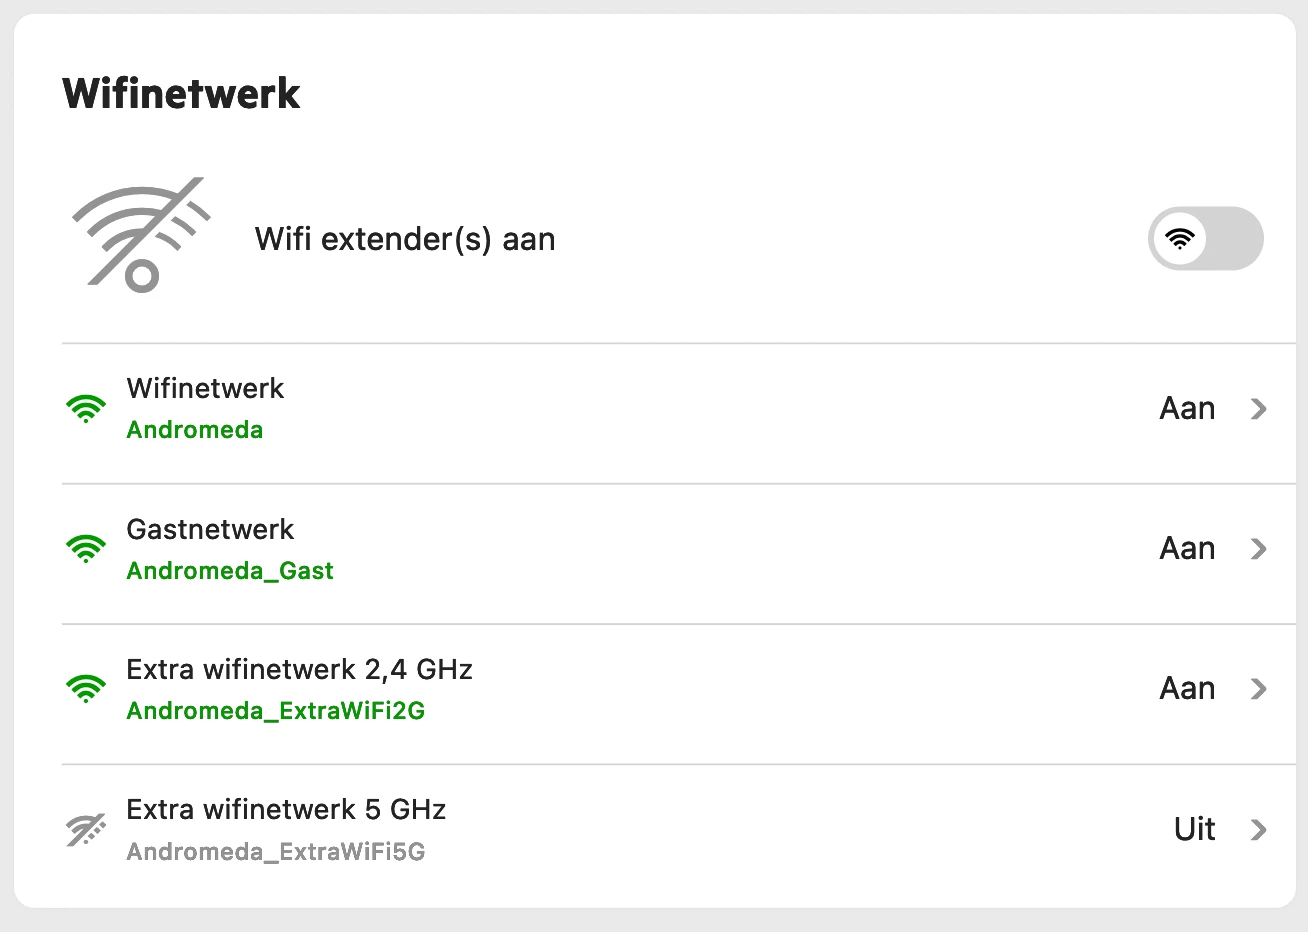Expand the Wifinetwerk Andromeda row chevron
The image size is (1308, 932).
[x=1259, y=408]
